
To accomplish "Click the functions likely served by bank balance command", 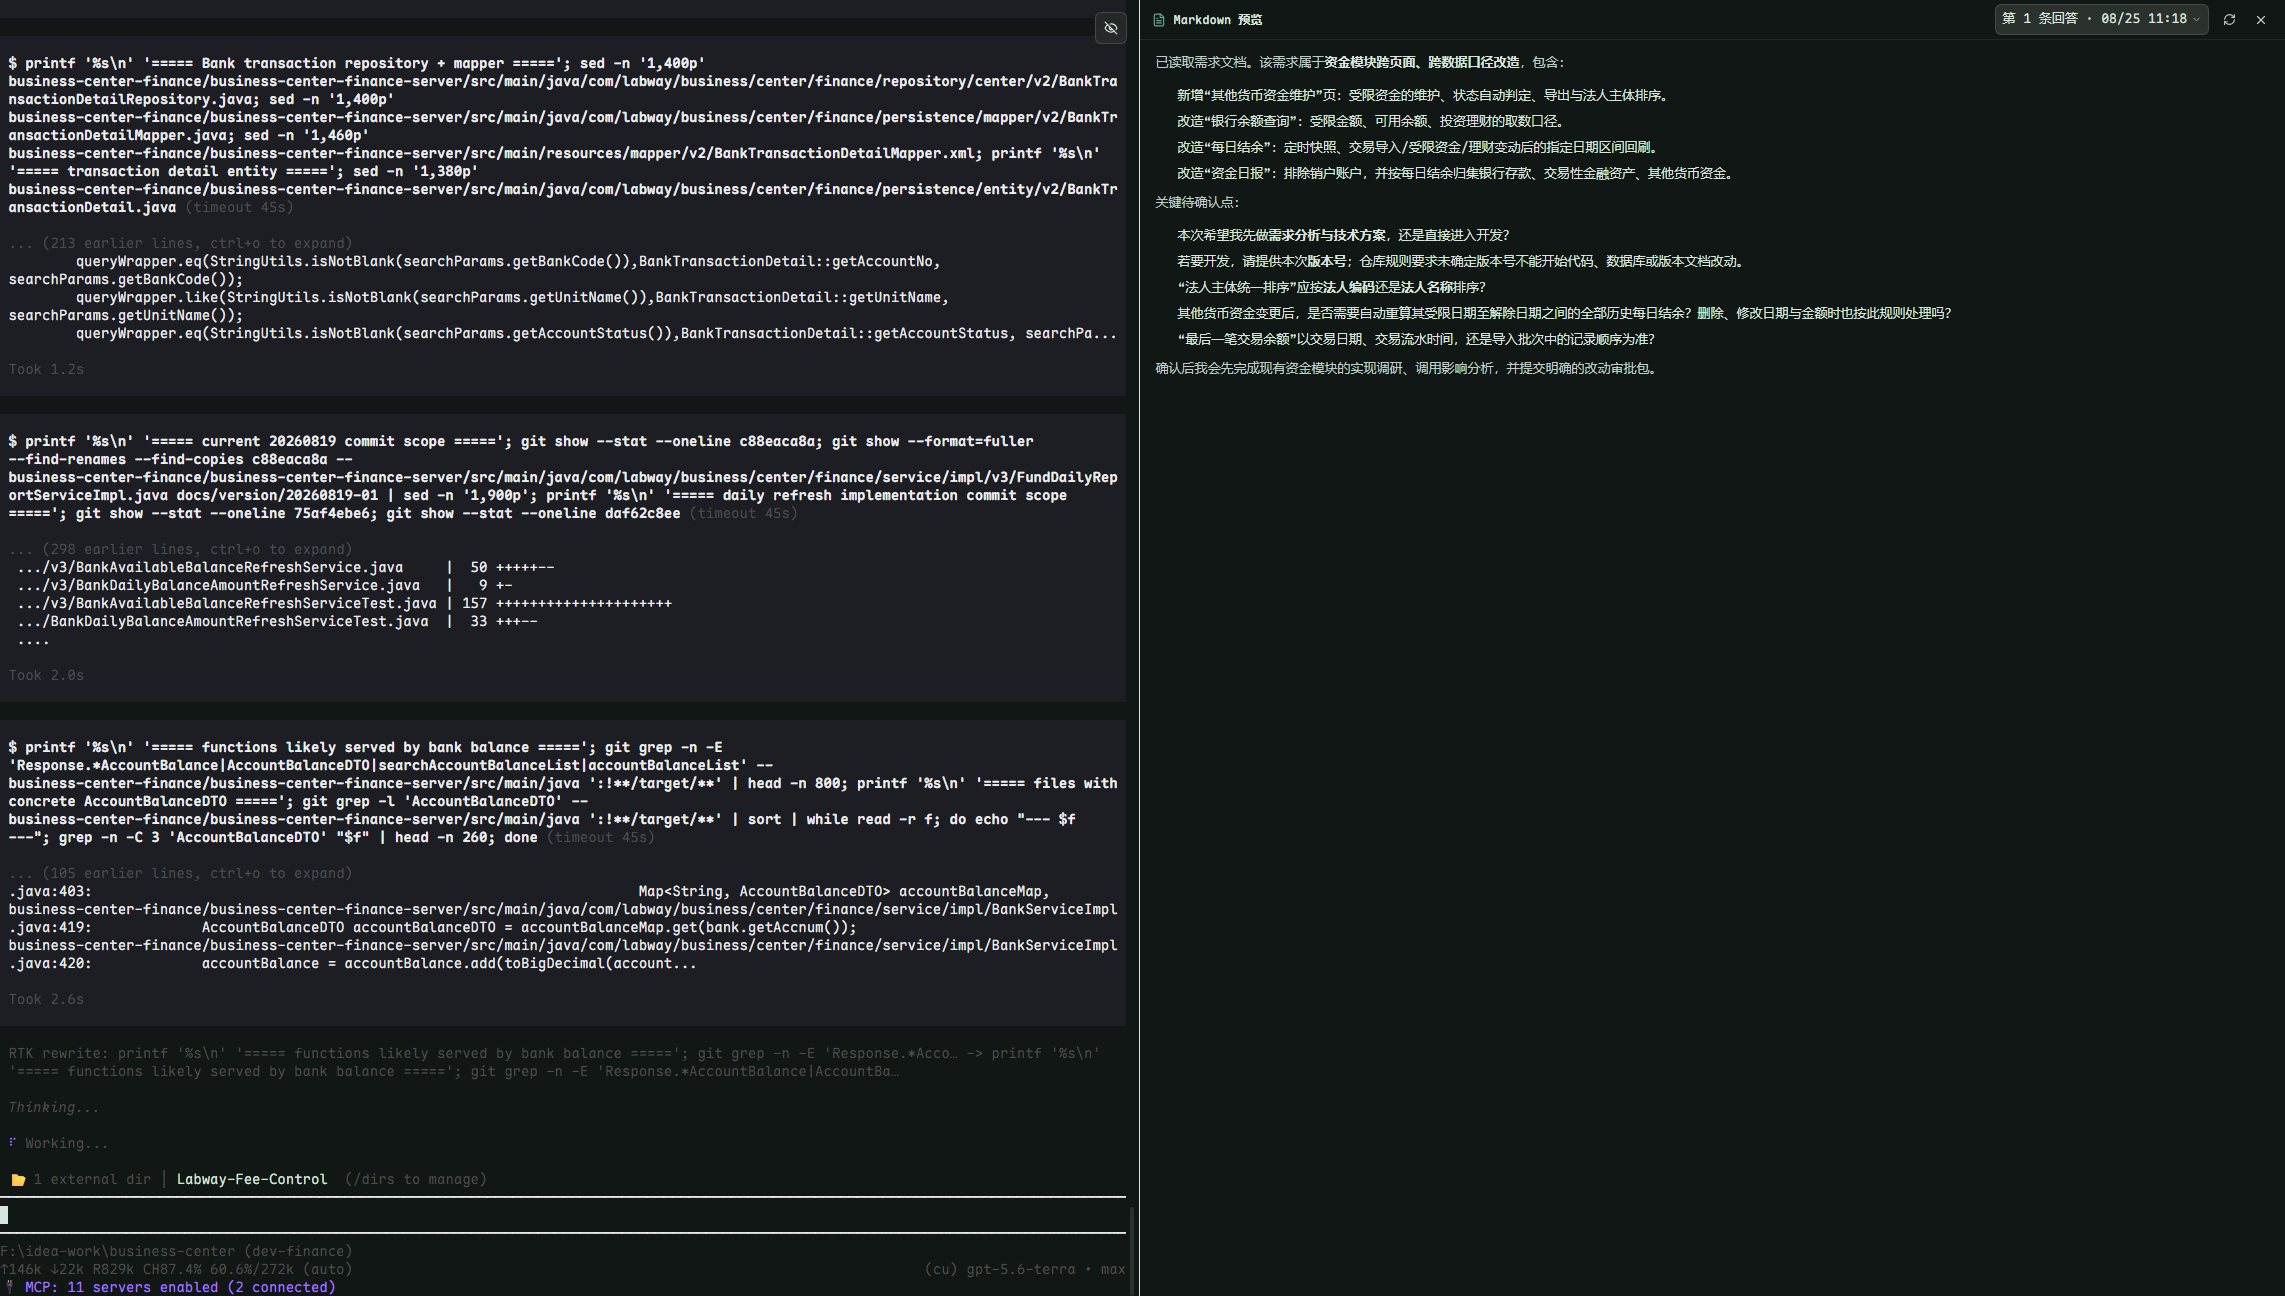I will tap(563, 792).
